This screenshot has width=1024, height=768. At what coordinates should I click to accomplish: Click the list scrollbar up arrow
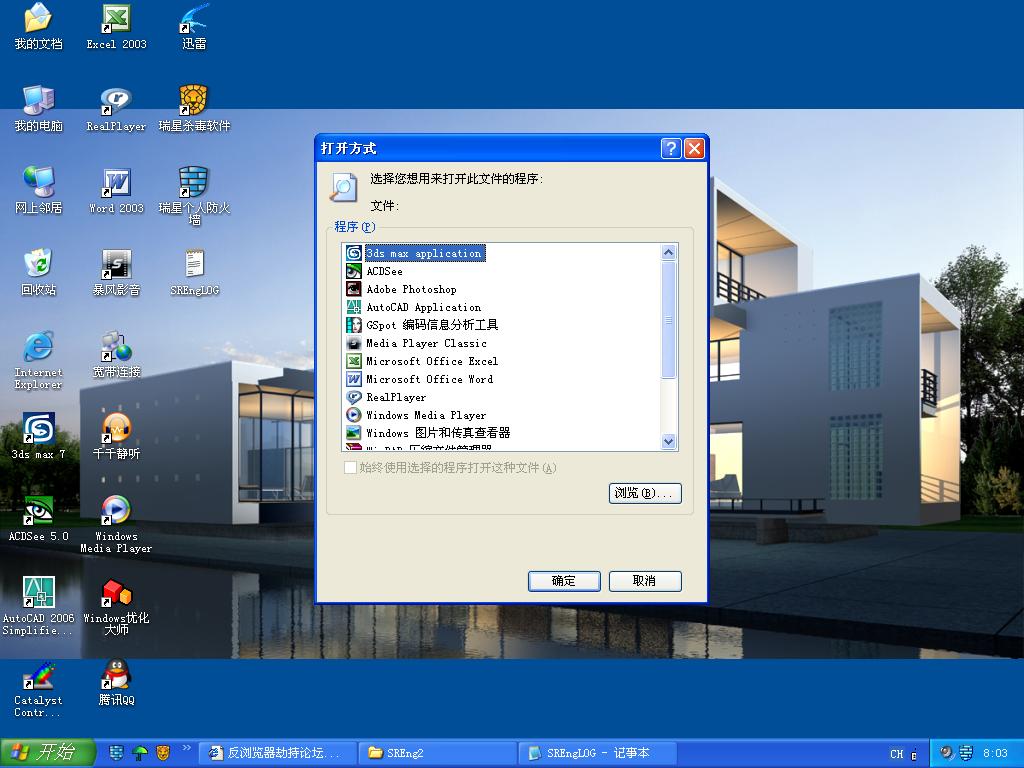pyautogui.click(x=669, y=253)
